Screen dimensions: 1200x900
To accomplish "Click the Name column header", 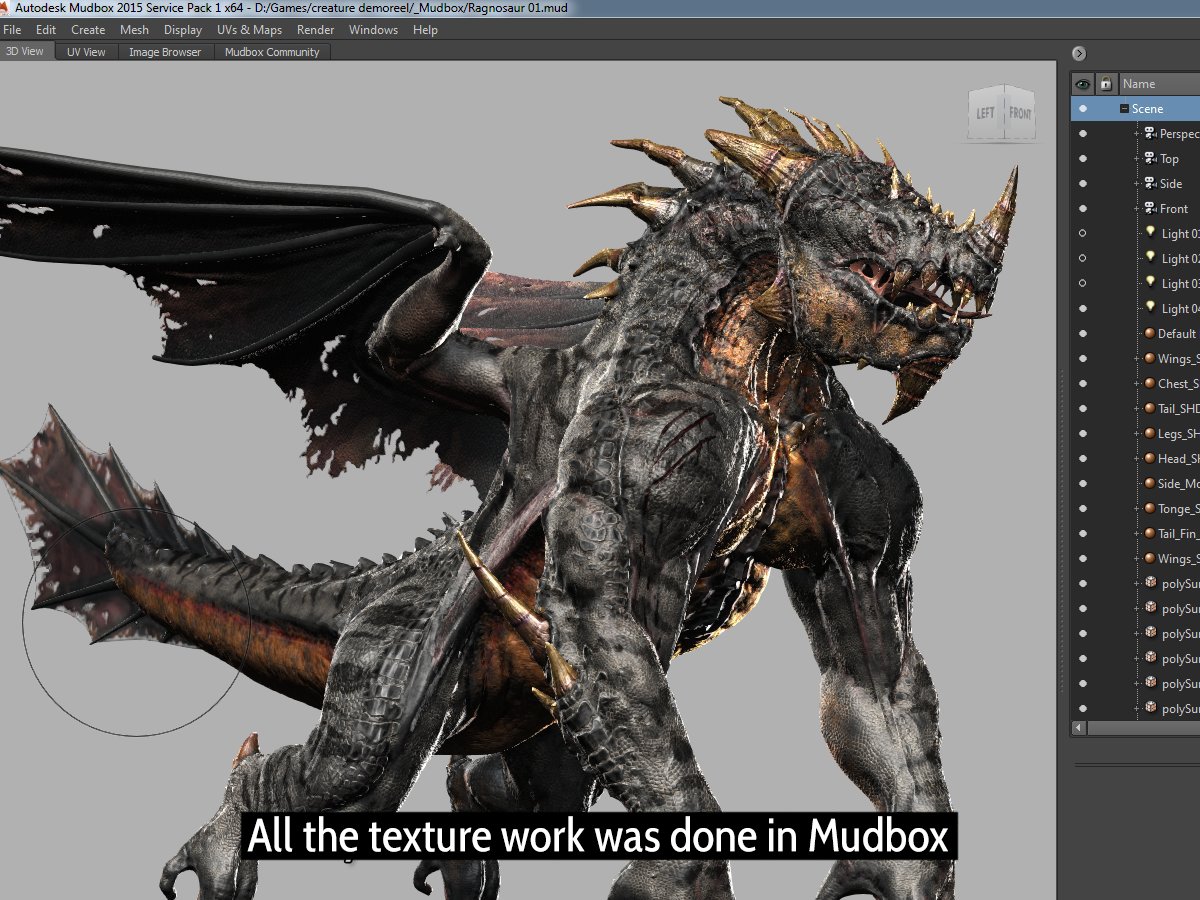I will (1158, 83).
